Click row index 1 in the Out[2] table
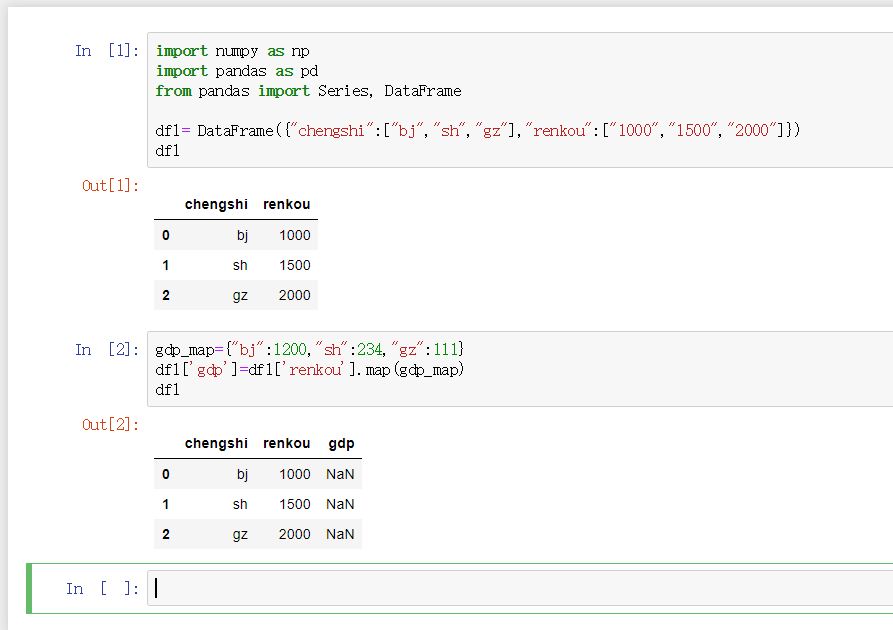This screenshot has width=893, height=630. (166, 504)
